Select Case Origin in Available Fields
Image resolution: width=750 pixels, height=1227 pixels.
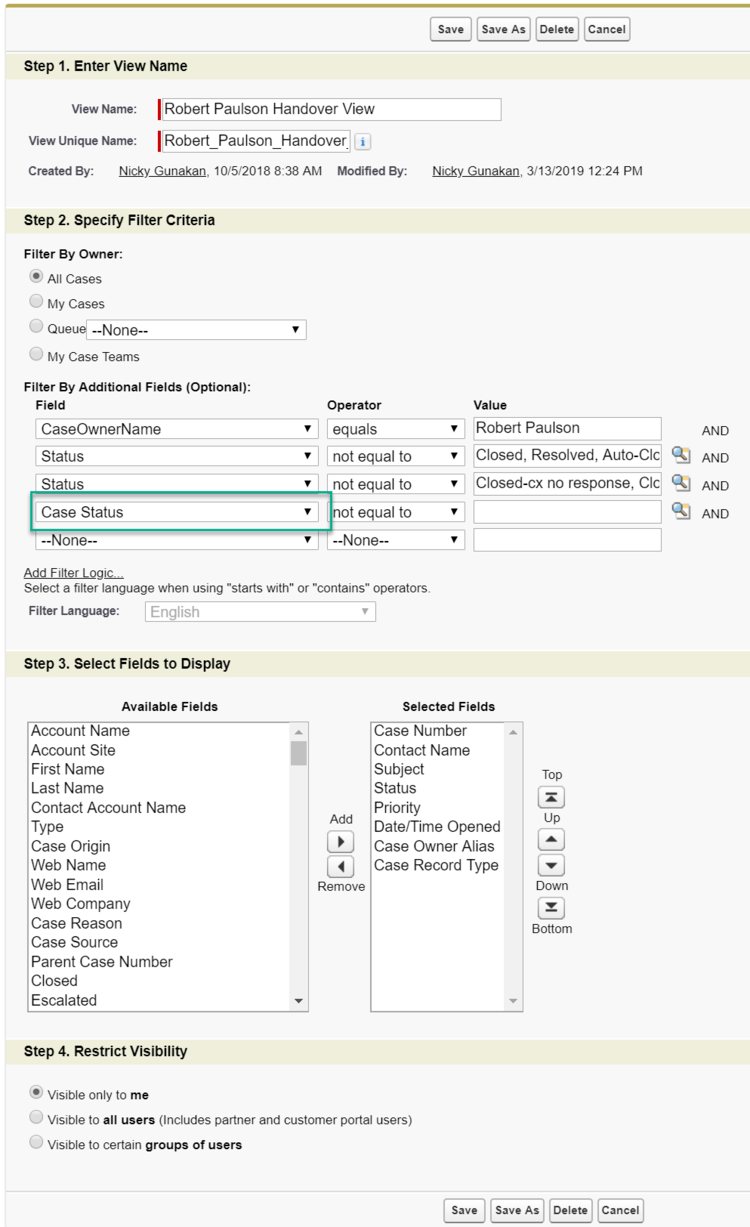(70, 846)
